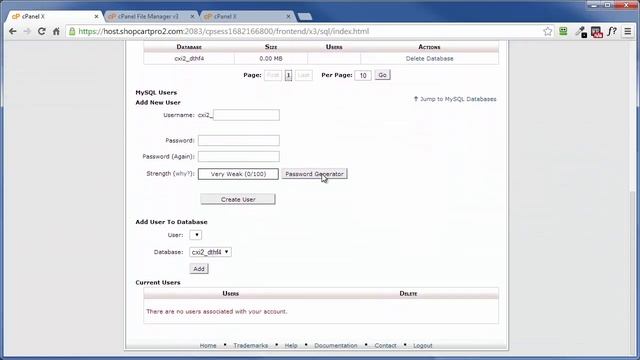Image resolution: width=640 pixels, height=360 pixels.
Task: Open the Trademarks footer link
Action: pos(251,345)
